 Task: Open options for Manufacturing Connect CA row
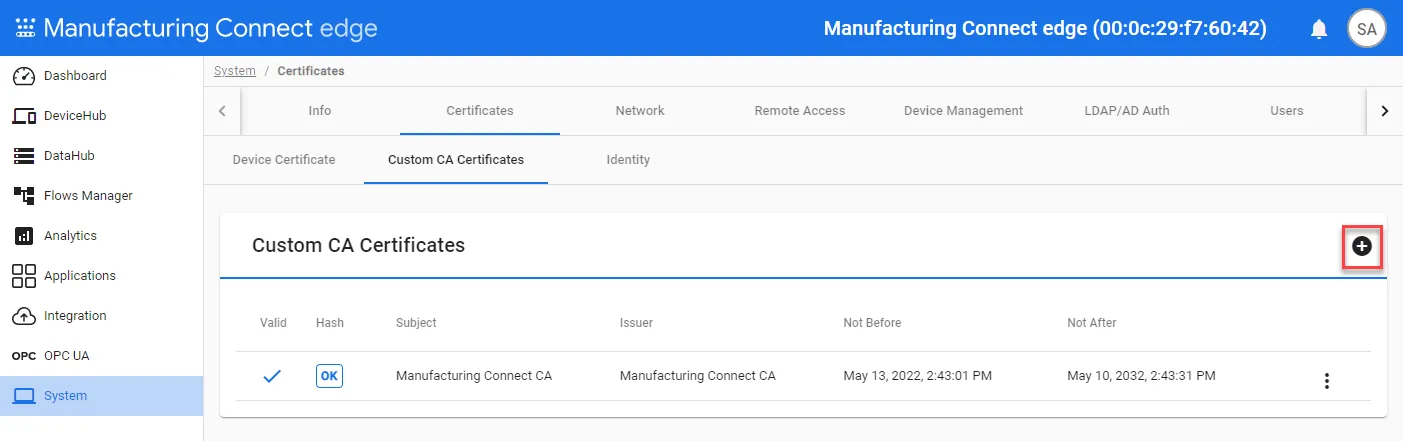[x=1327, y=381]
